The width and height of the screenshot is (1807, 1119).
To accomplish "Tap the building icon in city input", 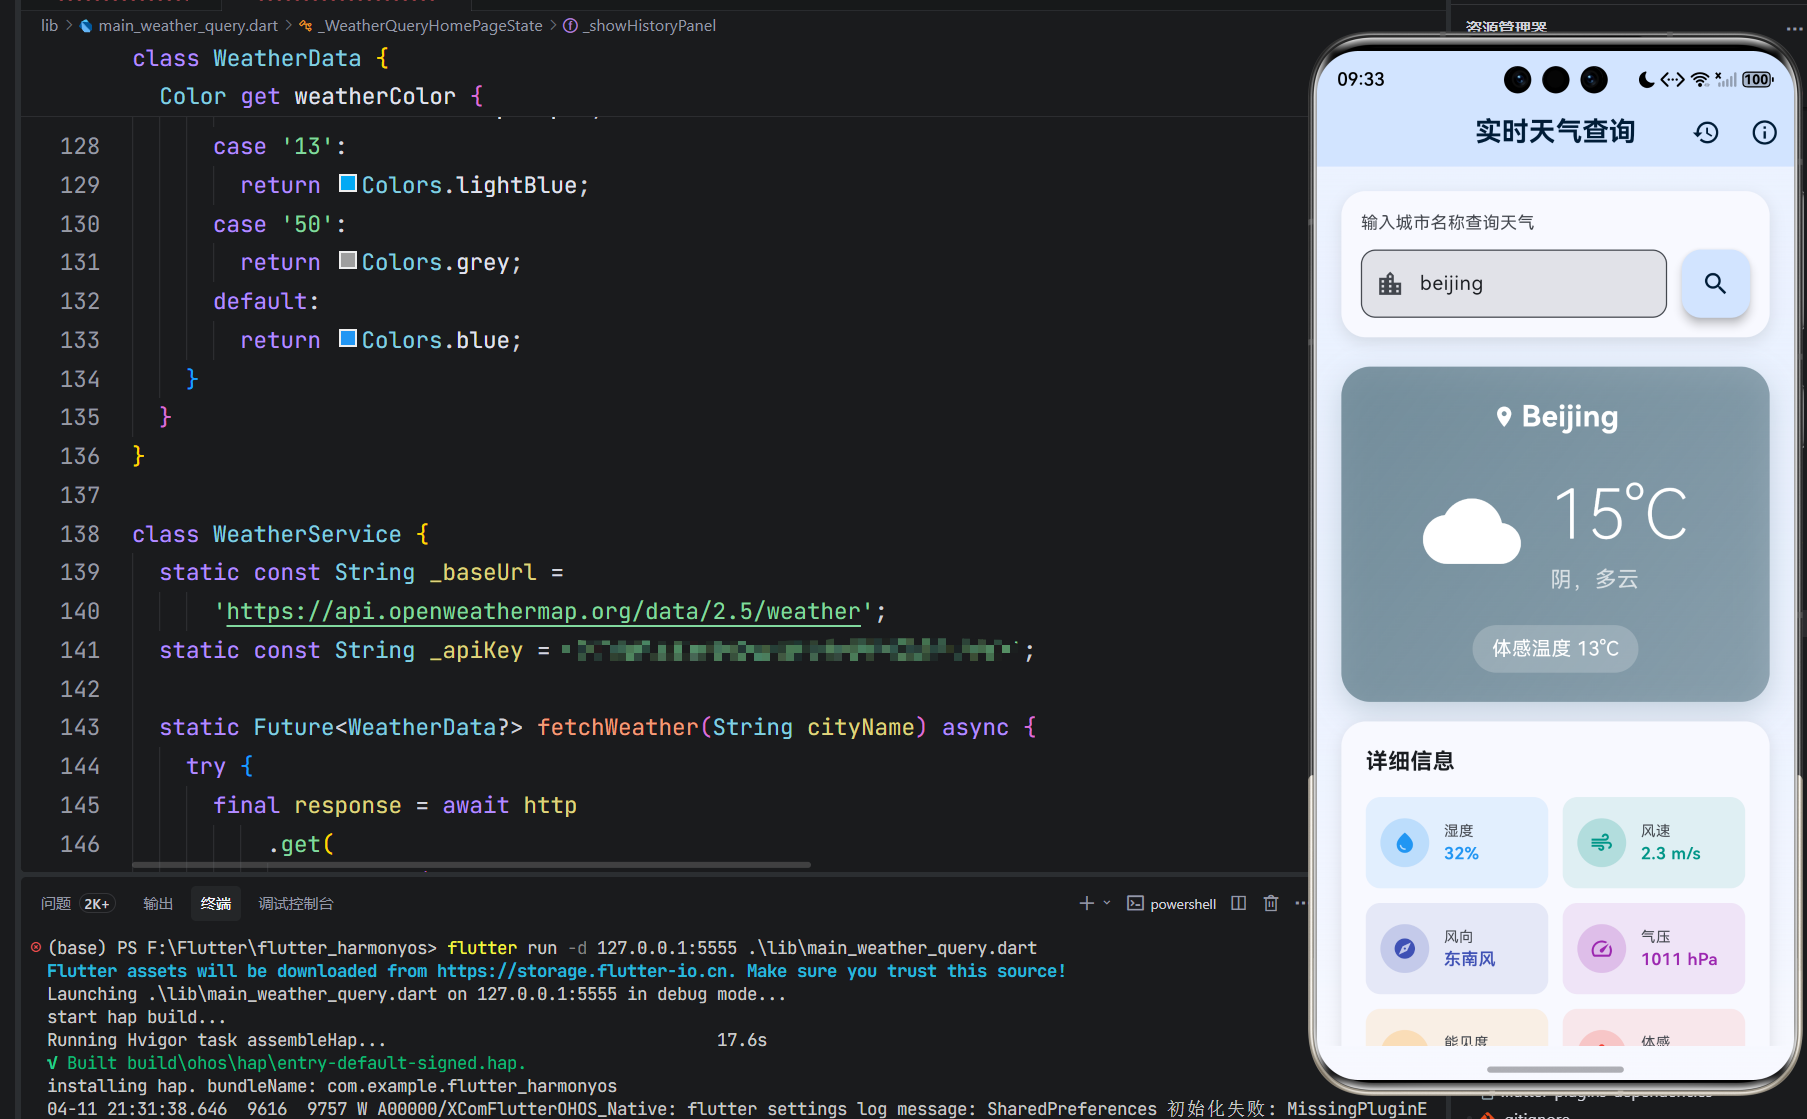I will pos(1390,284).
